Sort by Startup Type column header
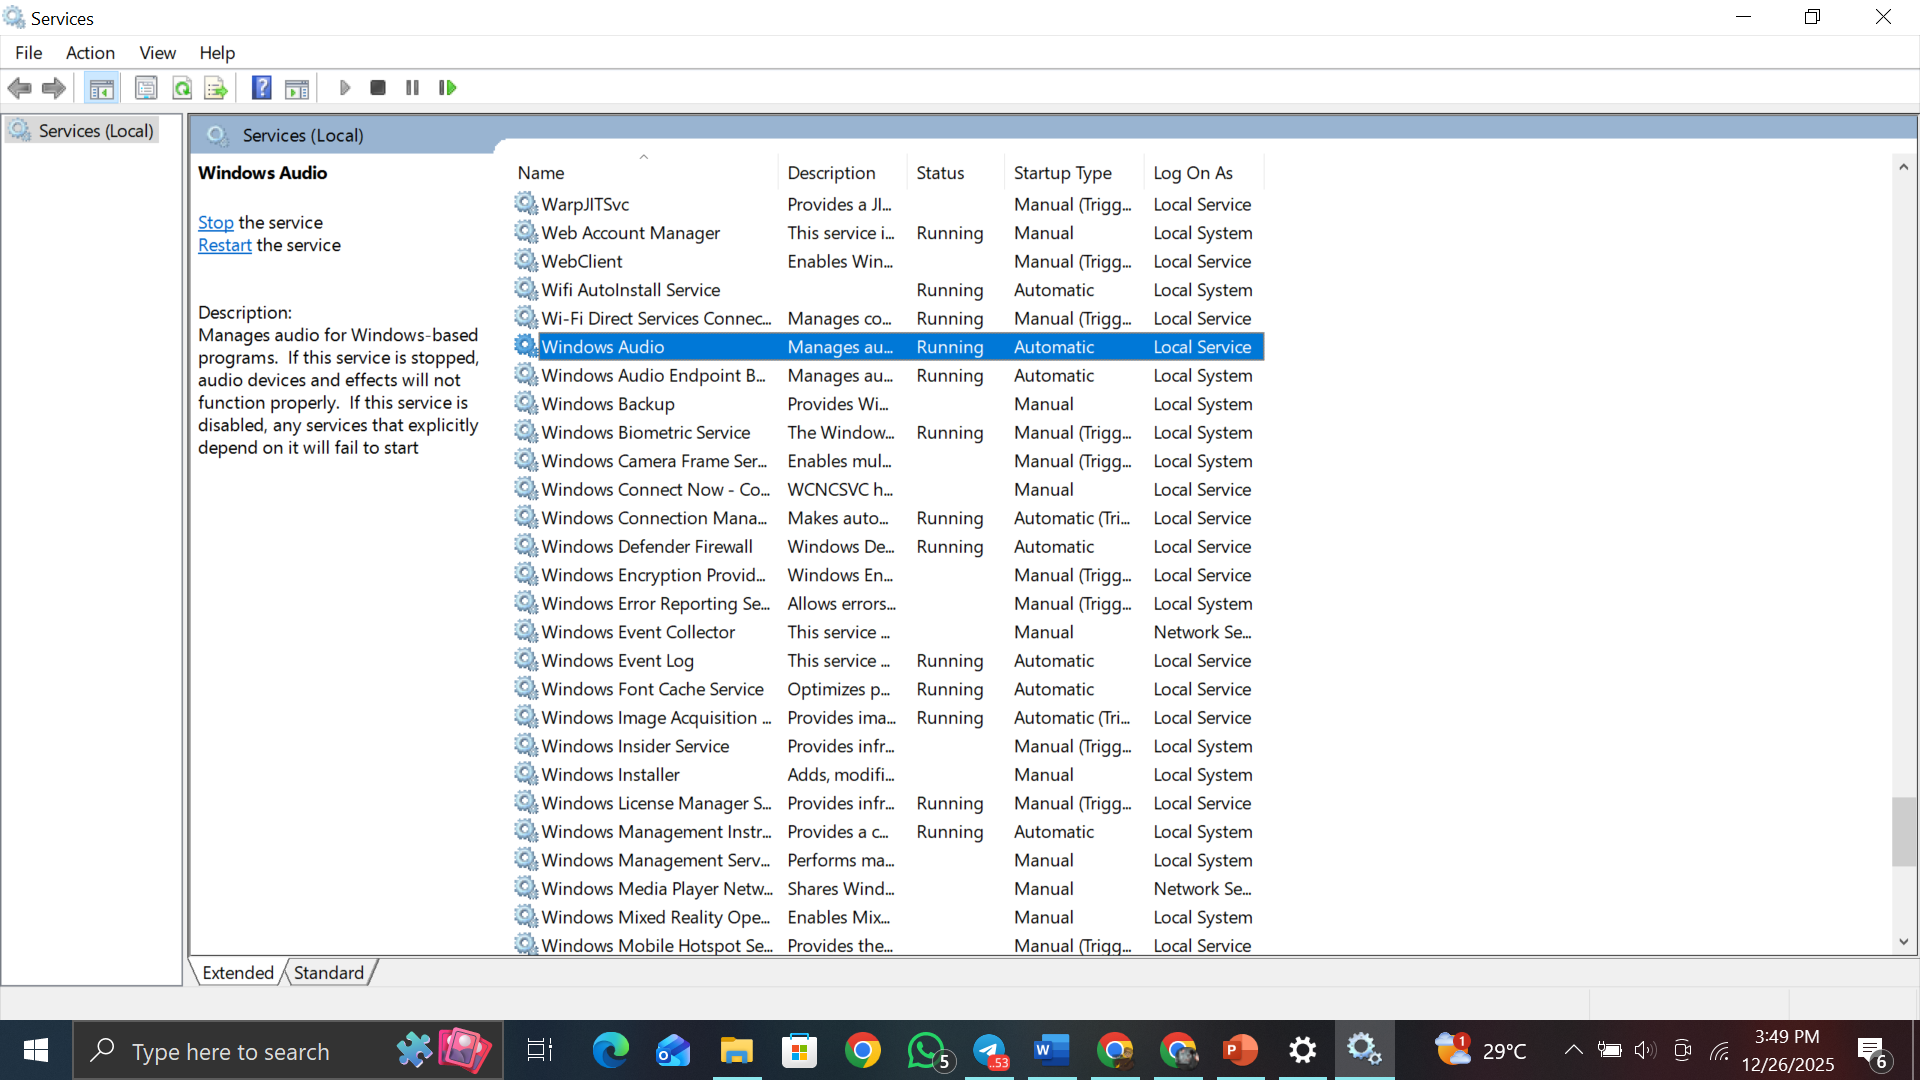1920x1080 pixels. pos(1074,173)
